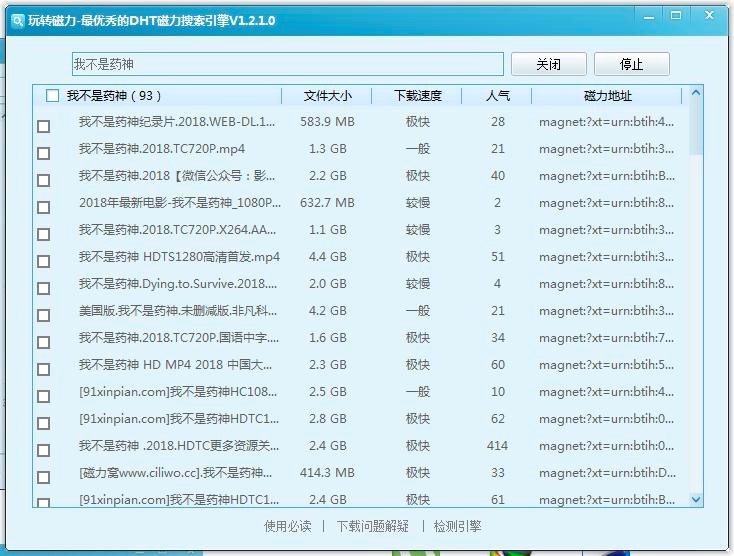Open the 使用必读 link
Screen dimensions: 734x556
287,527
